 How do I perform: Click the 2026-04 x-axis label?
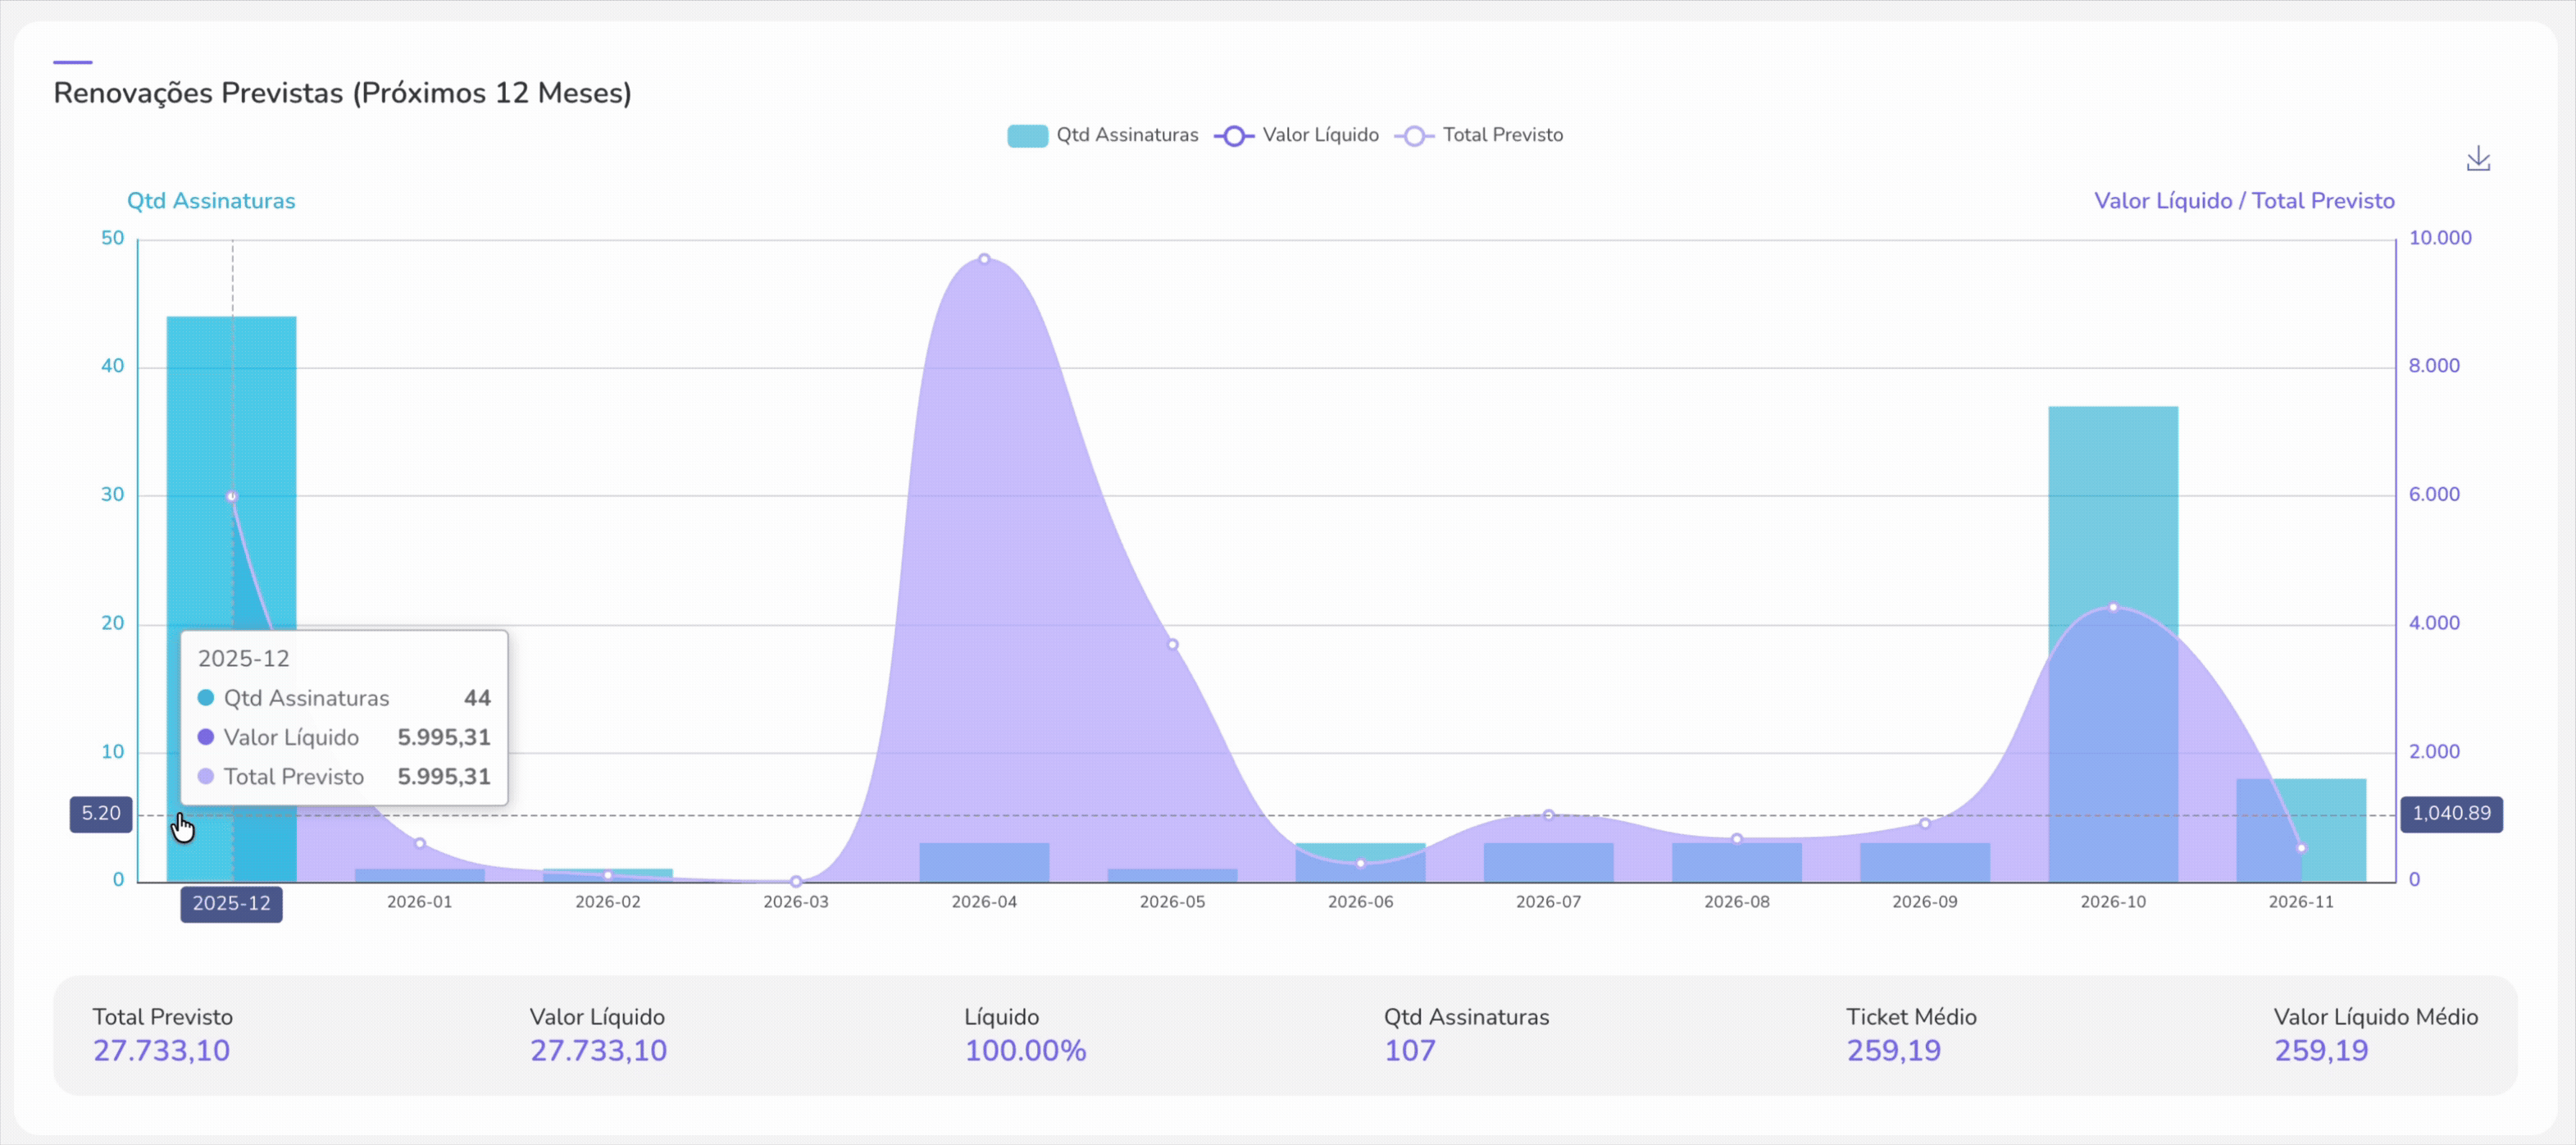point(984,902)
